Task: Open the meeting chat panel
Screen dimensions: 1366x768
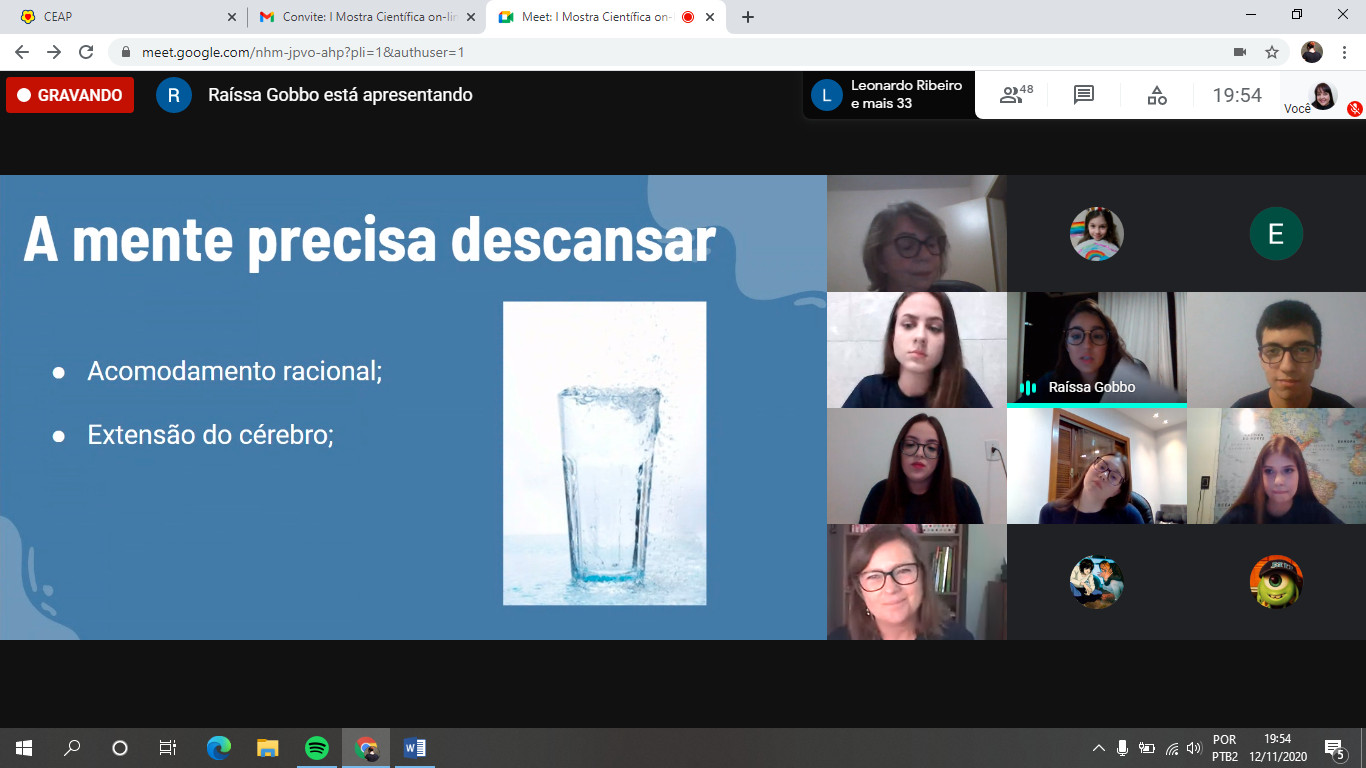Action: pos(1084,95)
